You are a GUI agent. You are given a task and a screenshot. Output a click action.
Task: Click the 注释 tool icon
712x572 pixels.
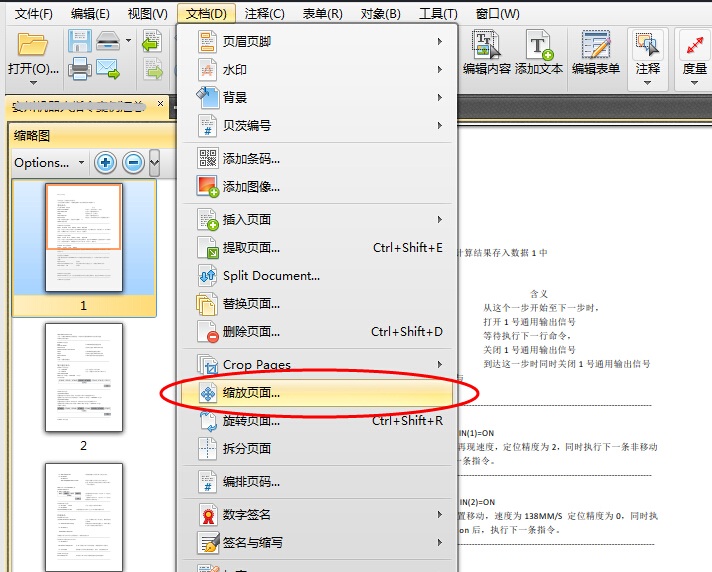648,45
